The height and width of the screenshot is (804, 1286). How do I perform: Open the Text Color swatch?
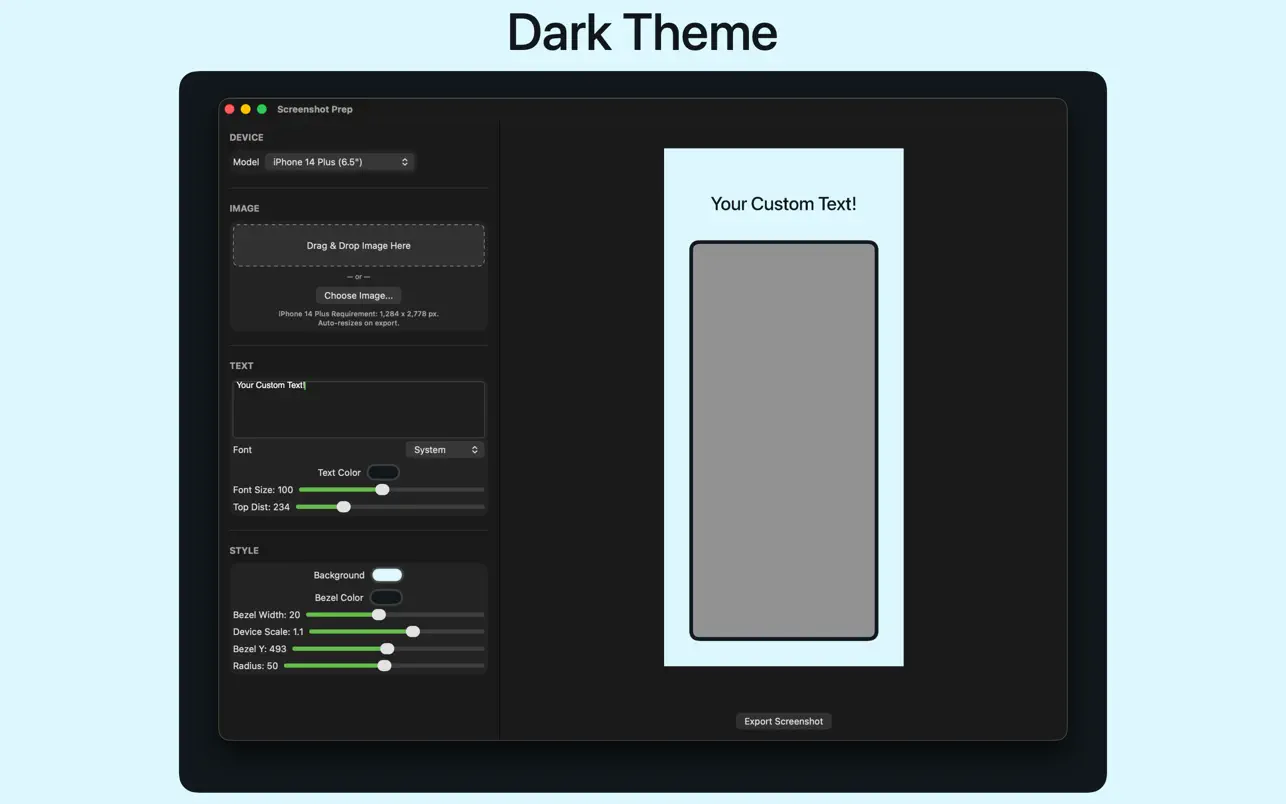(x=383, y=472)
